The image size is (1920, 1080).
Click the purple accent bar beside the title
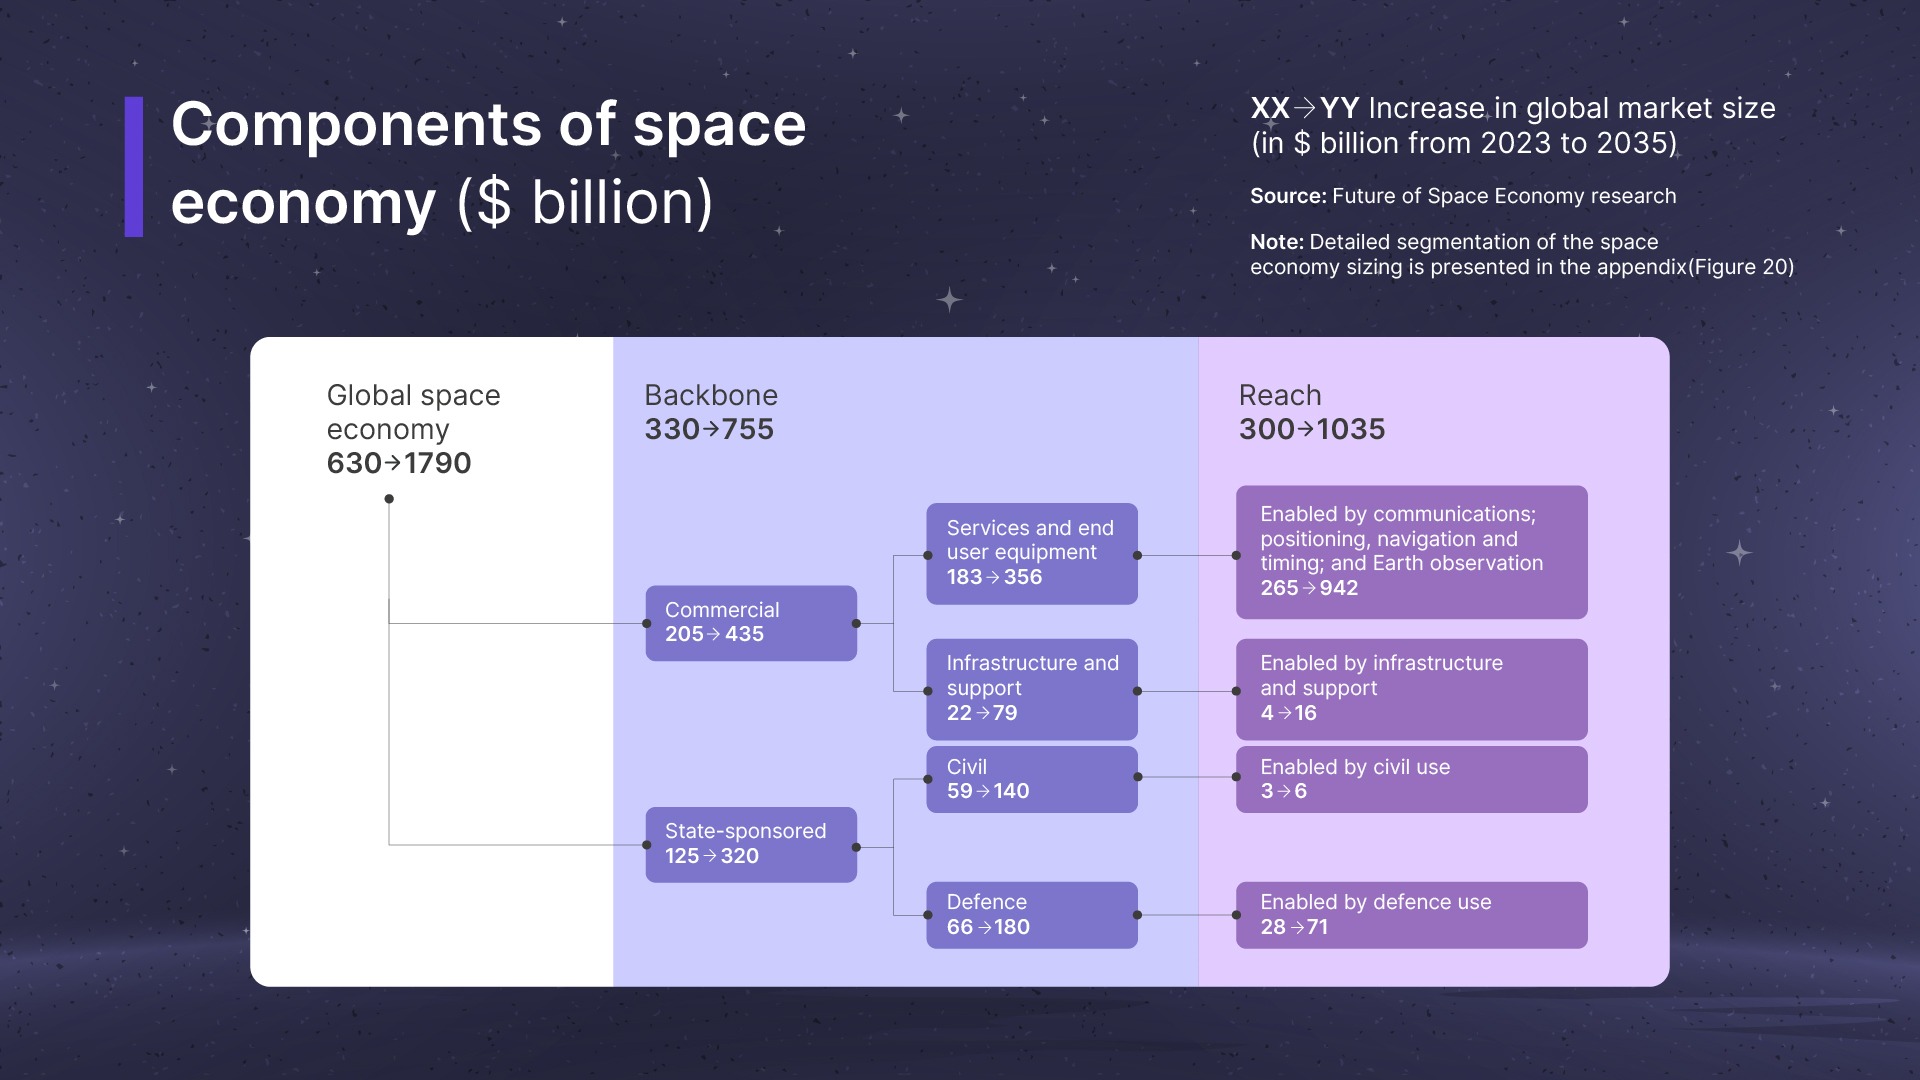tap(134, 166)
